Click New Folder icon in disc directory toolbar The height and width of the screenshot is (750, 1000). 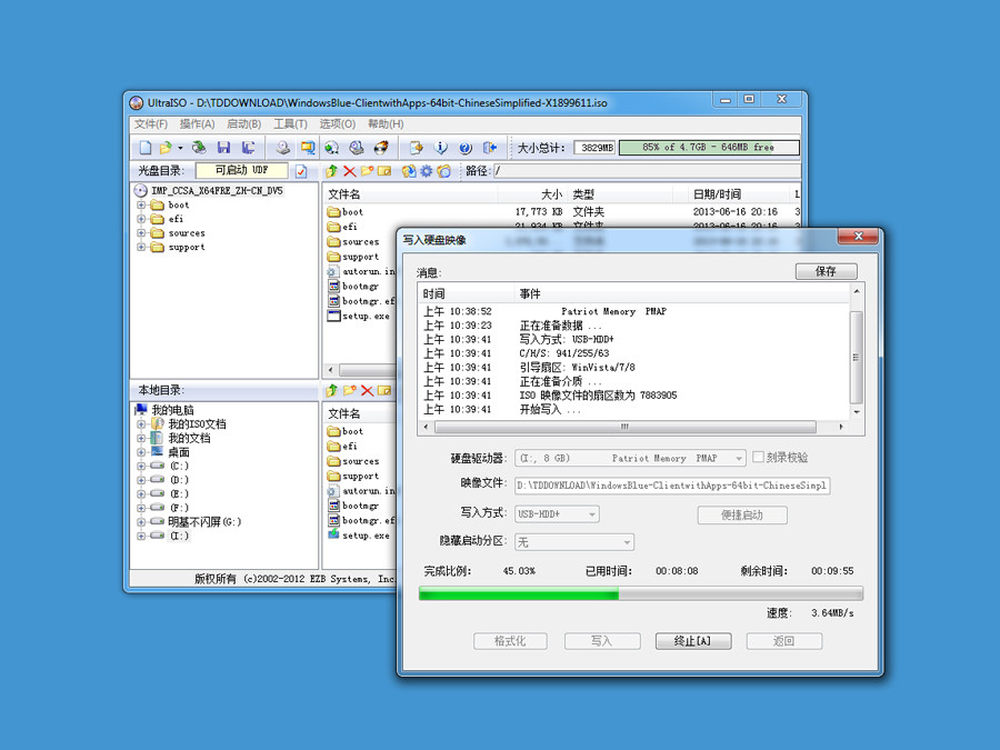tap(367, 171)
